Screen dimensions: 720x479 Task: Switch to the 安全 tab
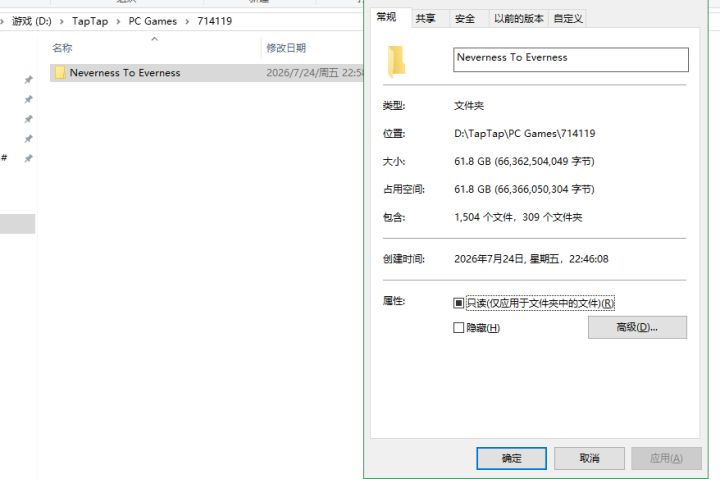(x=465, y=19)
